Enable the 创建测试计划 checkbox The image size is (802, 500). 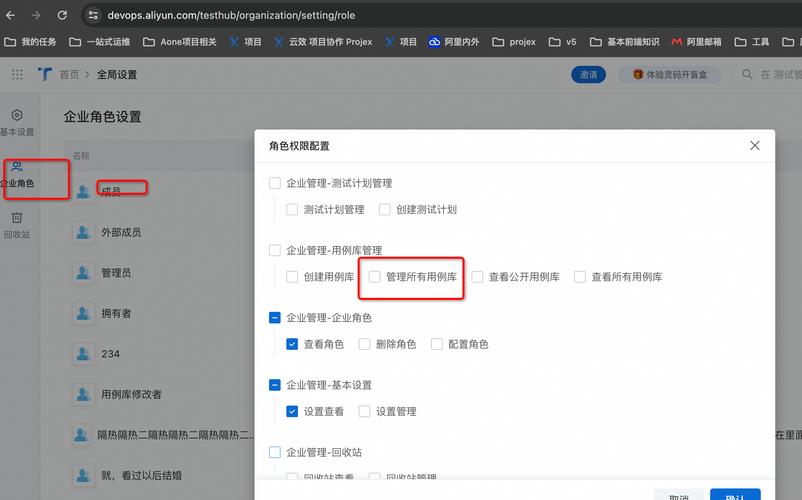(x=385, y=210)
